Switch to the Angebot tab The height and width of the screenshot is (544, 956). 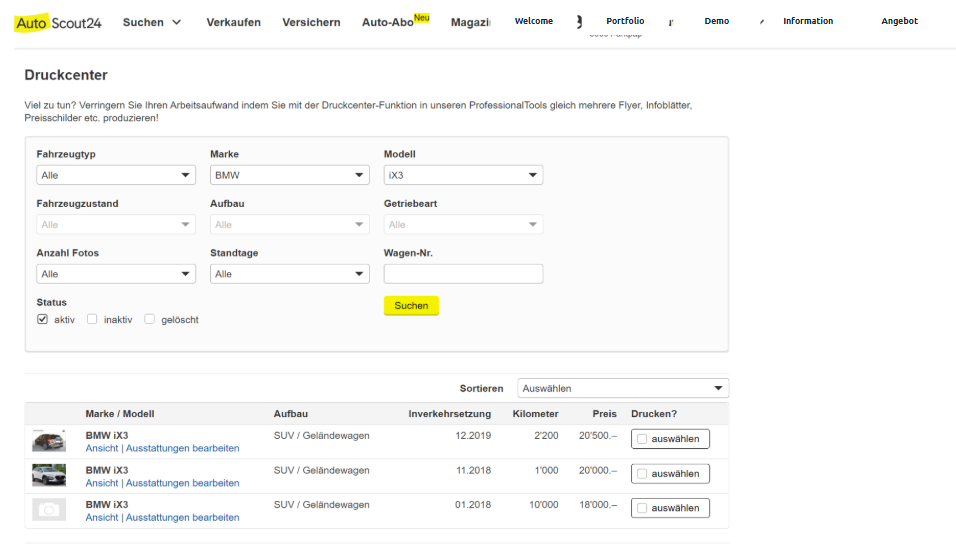pos(899,21)
